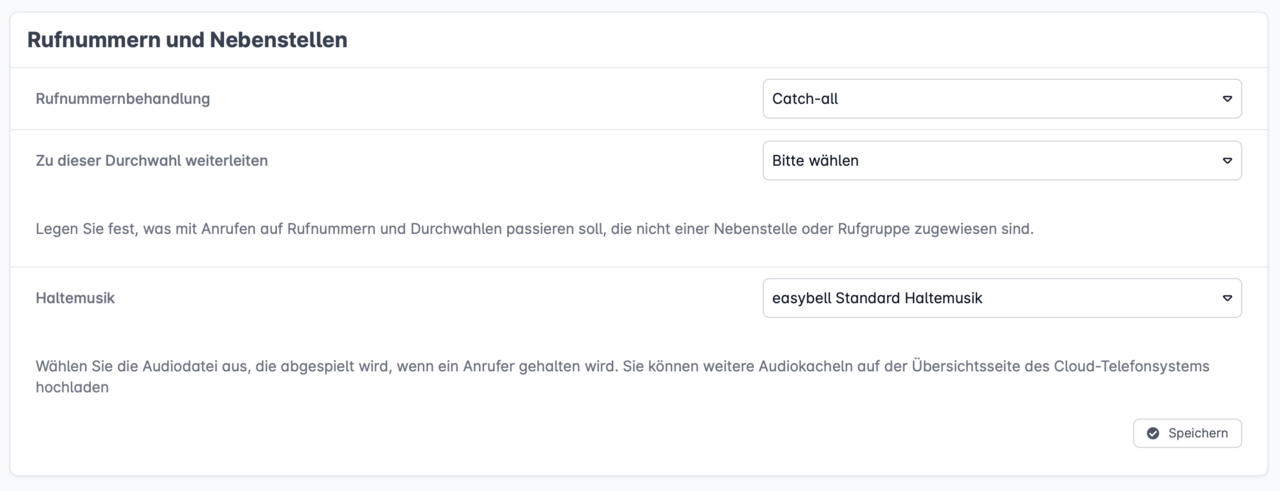
Task: Click the arrow on the Haltemusik dropdown
Action: (x=1227, y=298)
